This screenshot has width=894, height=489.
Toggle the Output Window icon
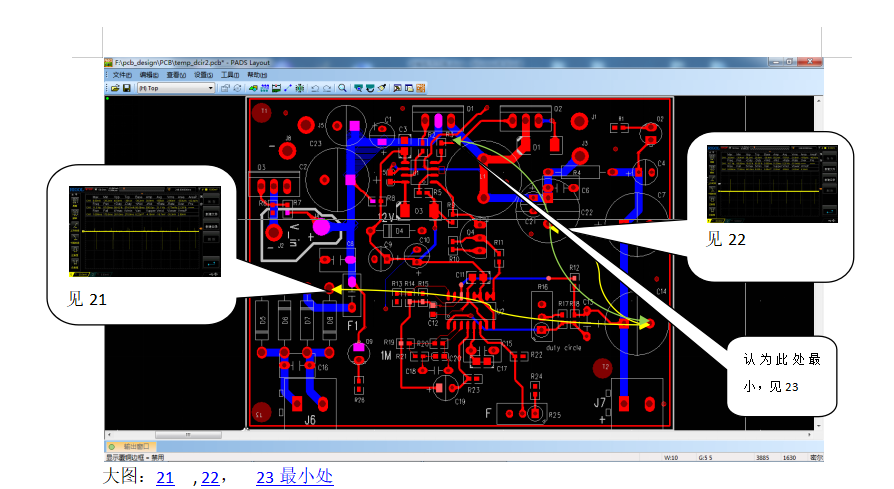(397, 88)
